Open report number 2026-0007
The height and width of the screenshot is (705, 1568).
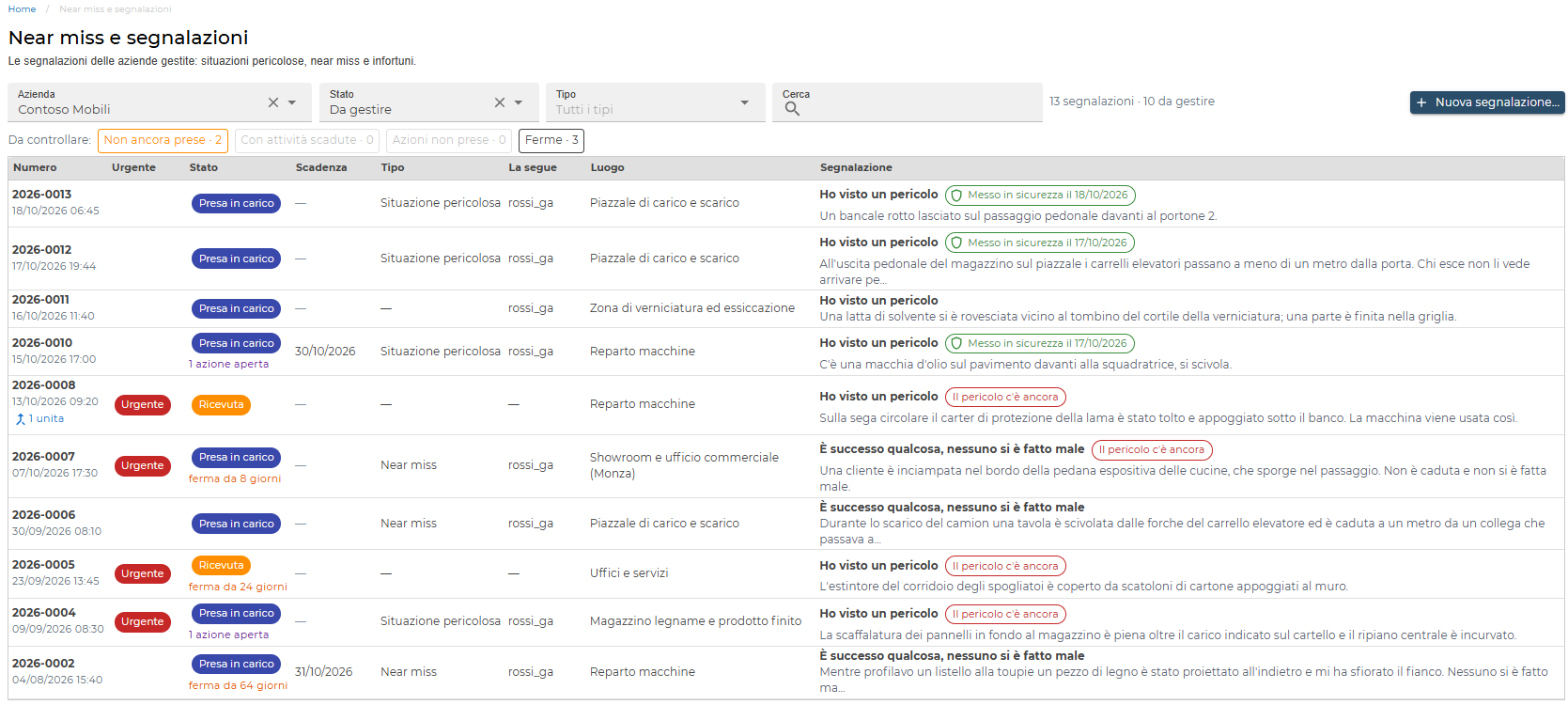(x=43, y=456)
